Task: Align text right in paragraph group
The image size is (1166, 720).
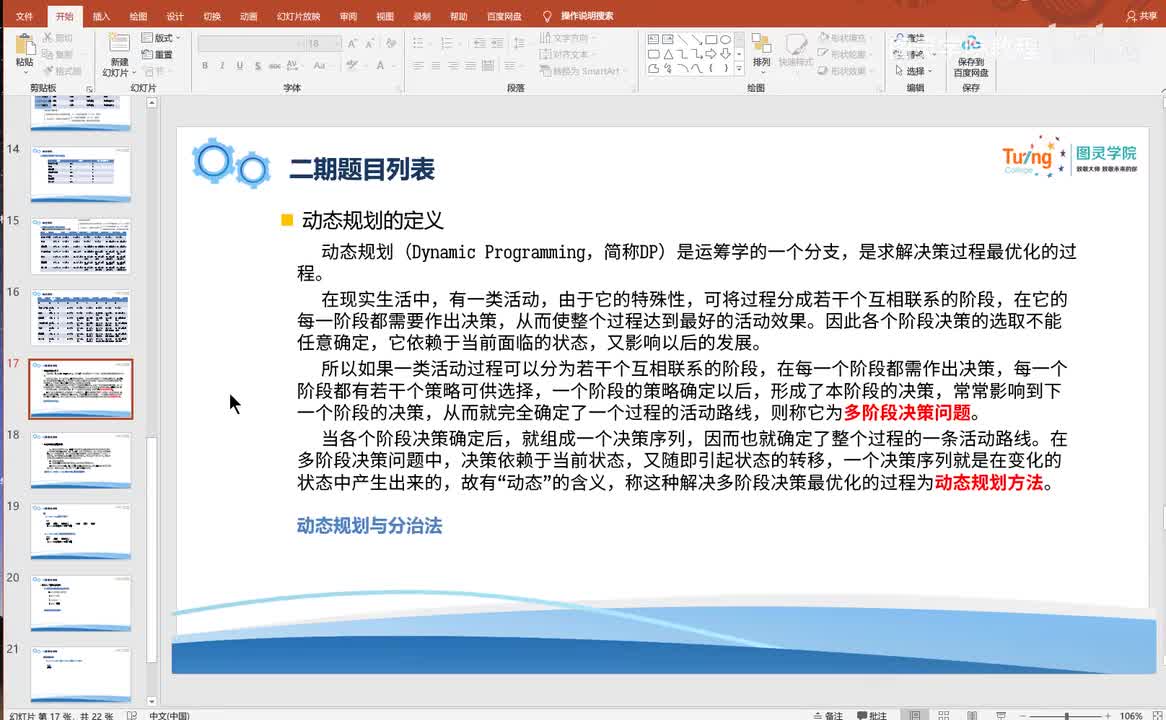Action: pyautogui.click(x=453, y=65)
